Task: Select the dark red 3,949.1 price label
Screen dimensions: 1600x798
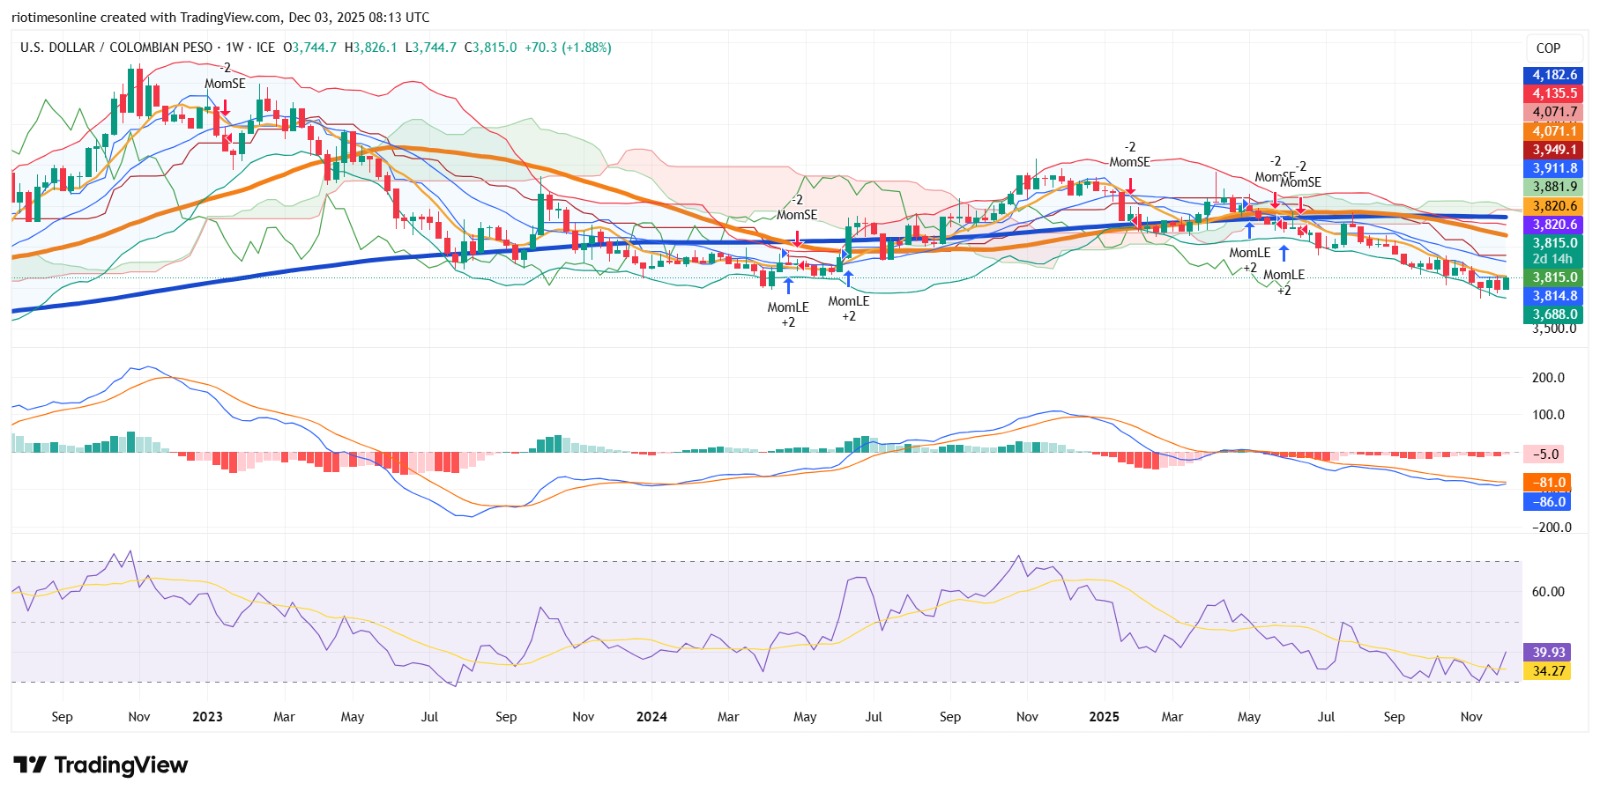Action: coord(1553,150)
